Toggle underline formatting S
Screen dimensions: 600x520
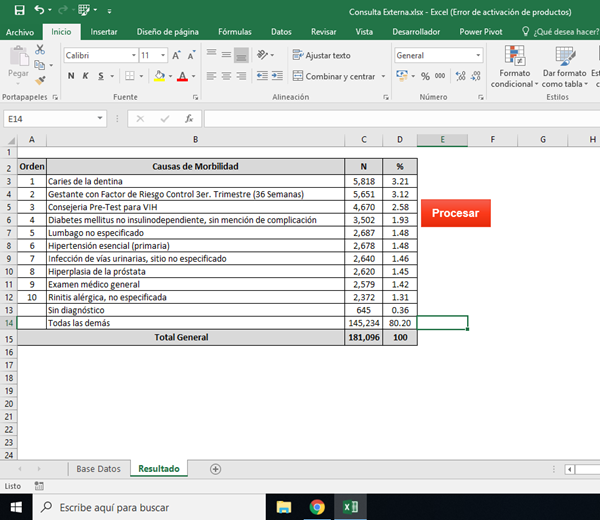101,76
